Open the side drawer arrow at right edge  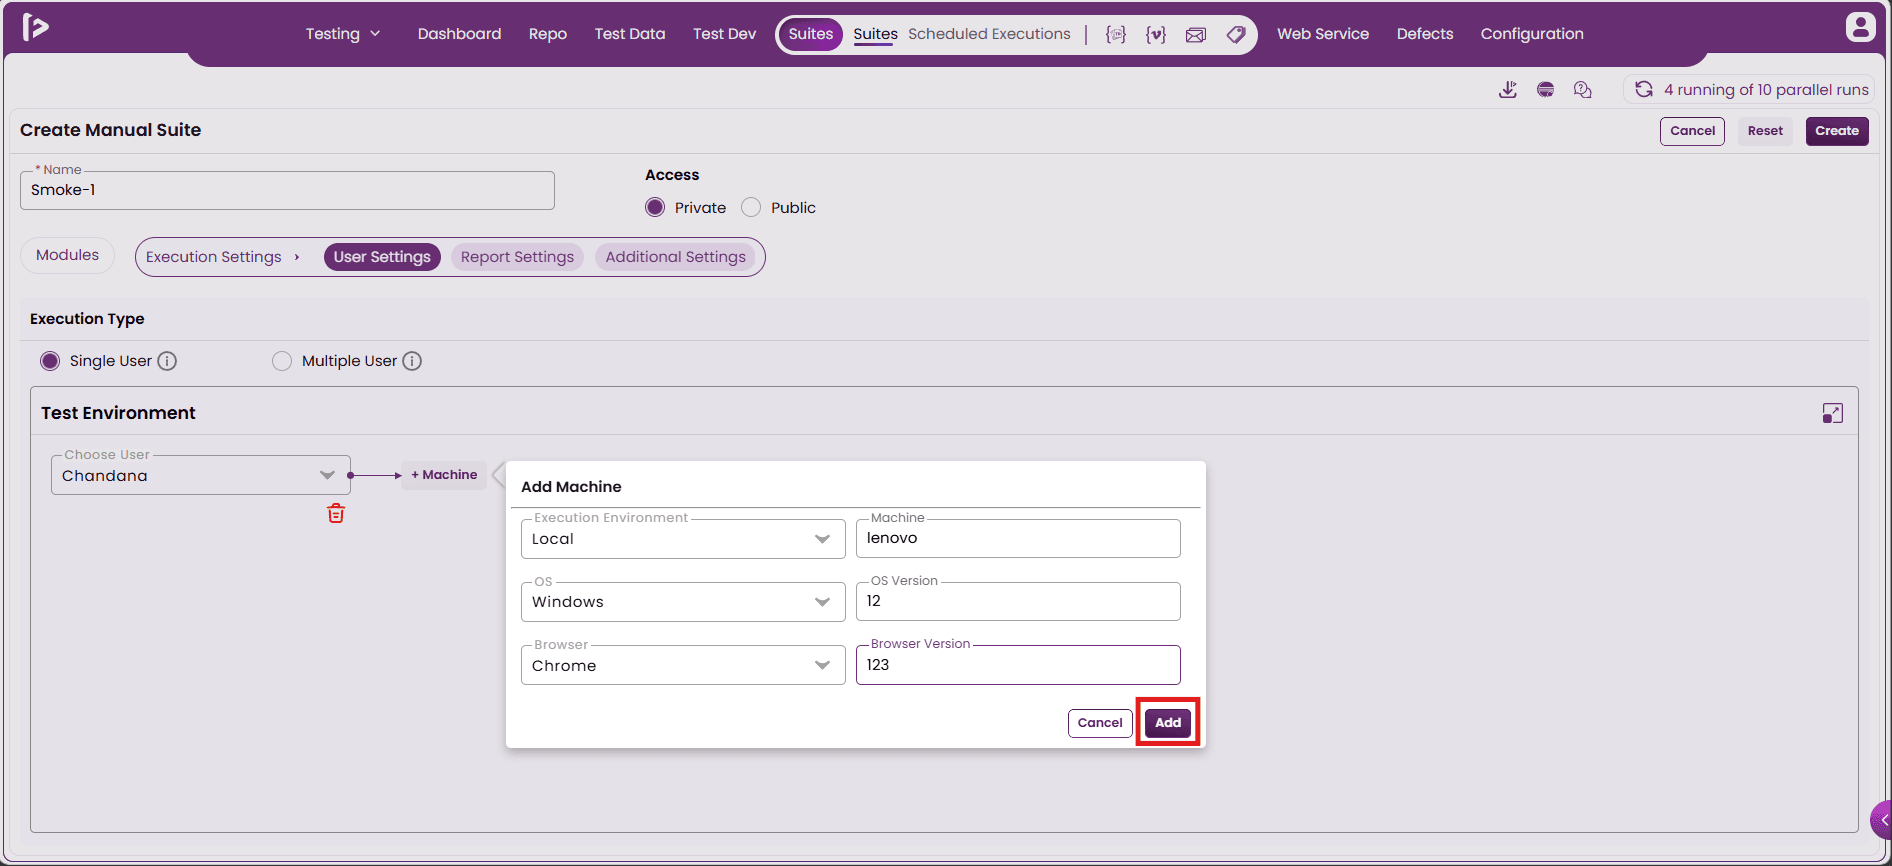(1882, 820)
